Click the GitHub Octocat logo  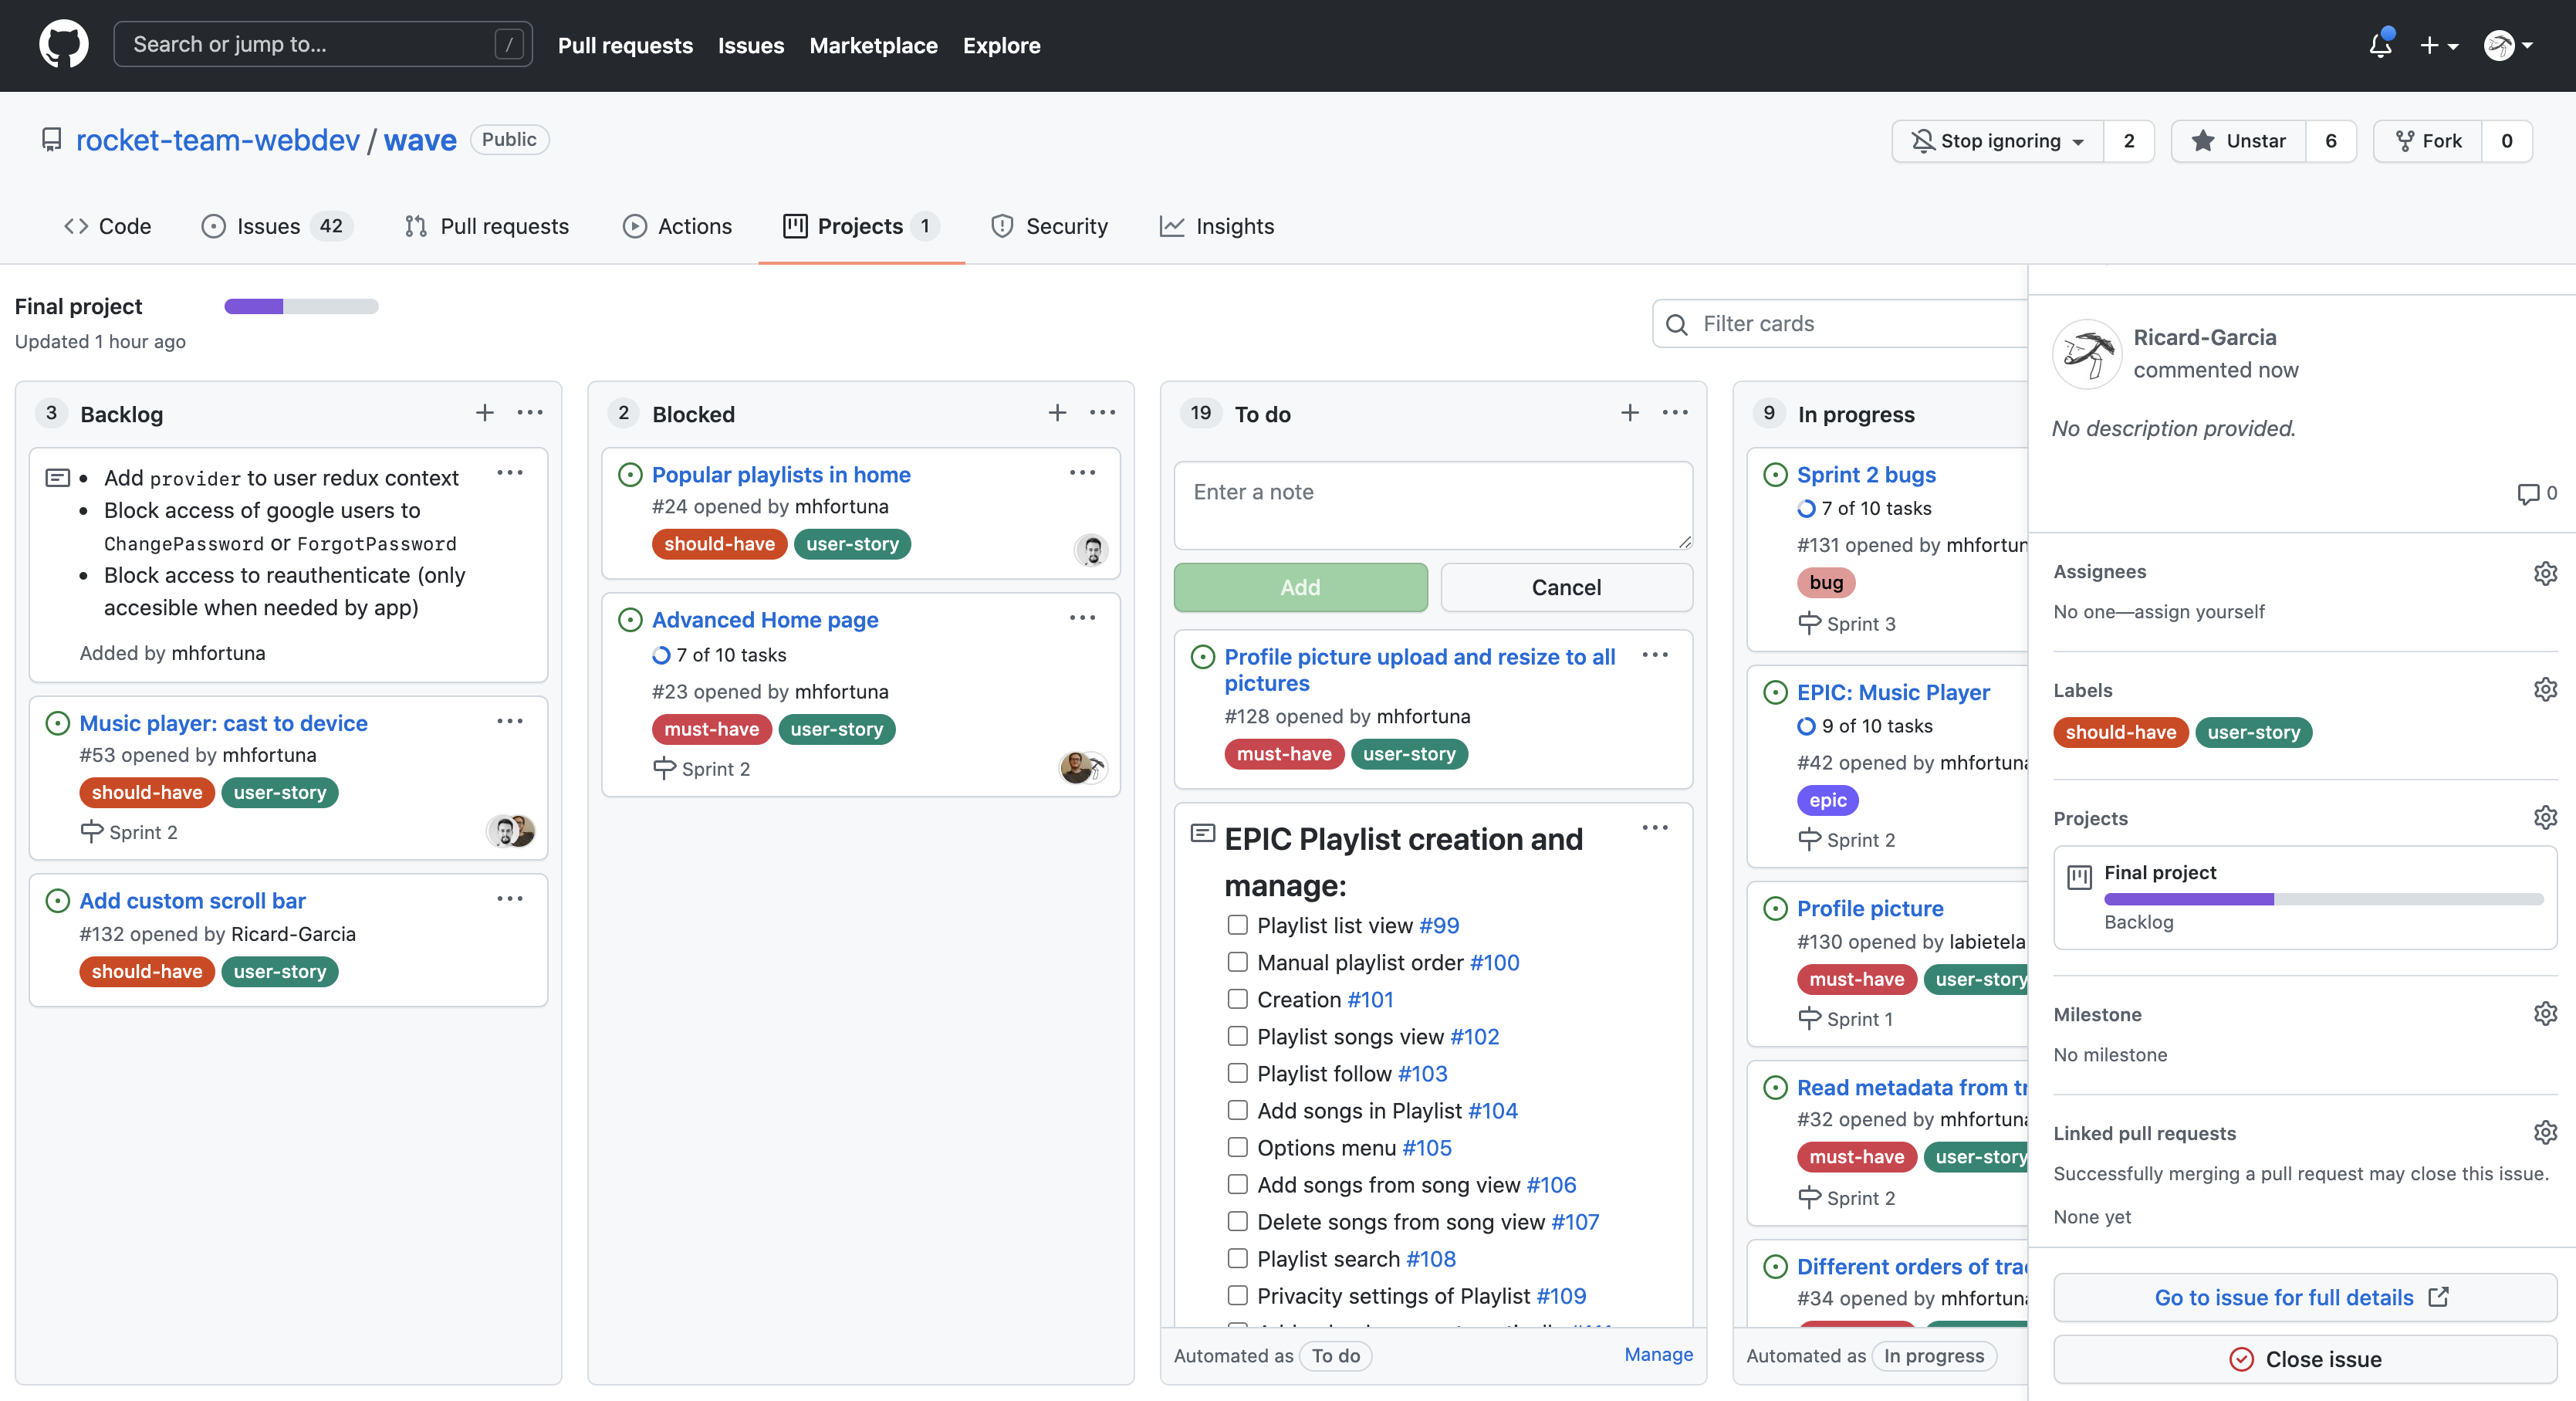63,45
